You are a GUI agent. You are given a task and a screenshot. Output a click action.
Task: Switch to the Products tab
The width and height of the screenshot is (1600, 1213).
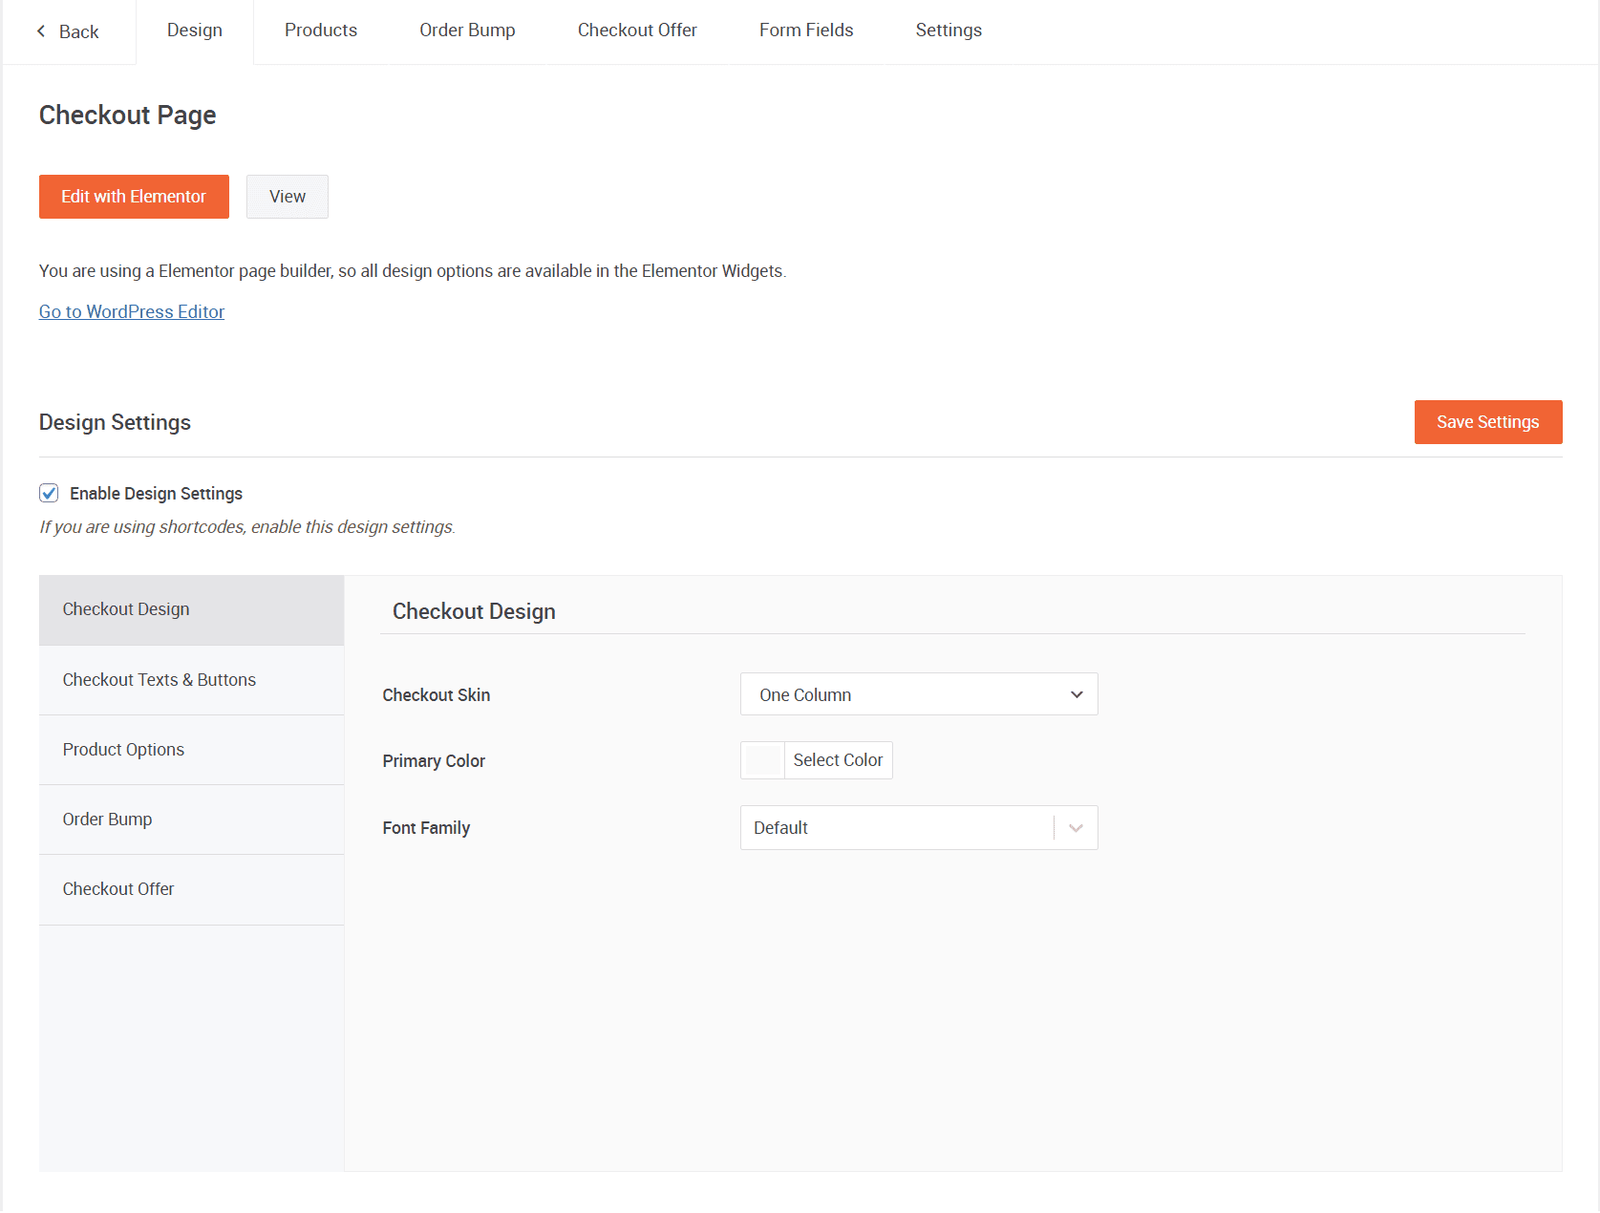pyautogui.click(x=320, y=30)
